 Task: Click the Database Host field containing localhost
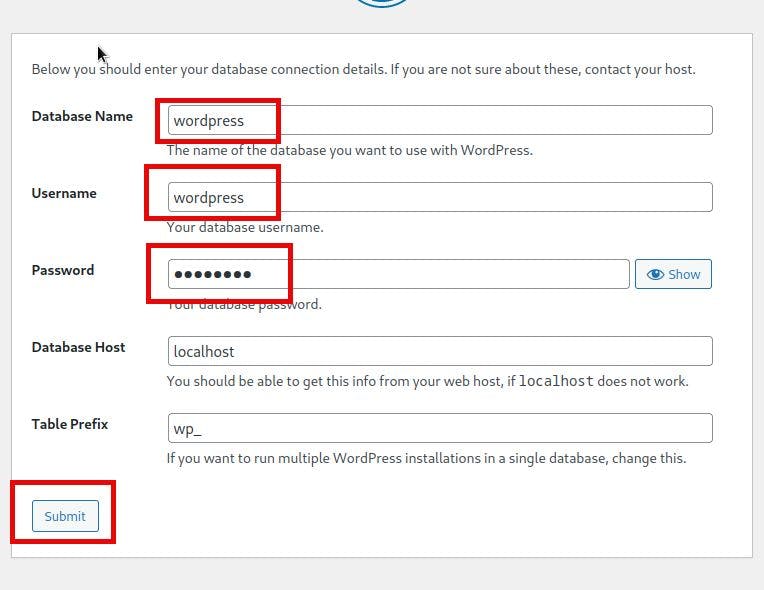[440, 351]
